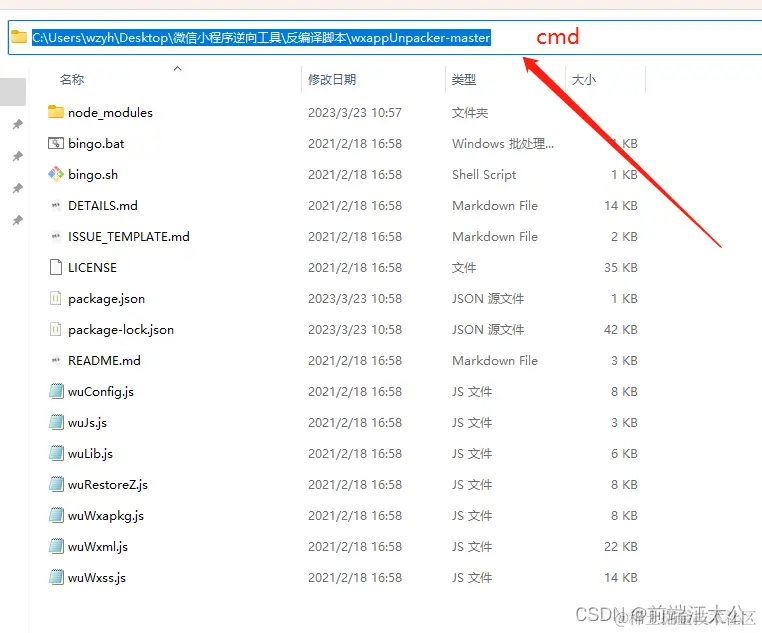
Task: Select the ISSUE_TEMPLATE.md file name
Action: click(129, 237)
